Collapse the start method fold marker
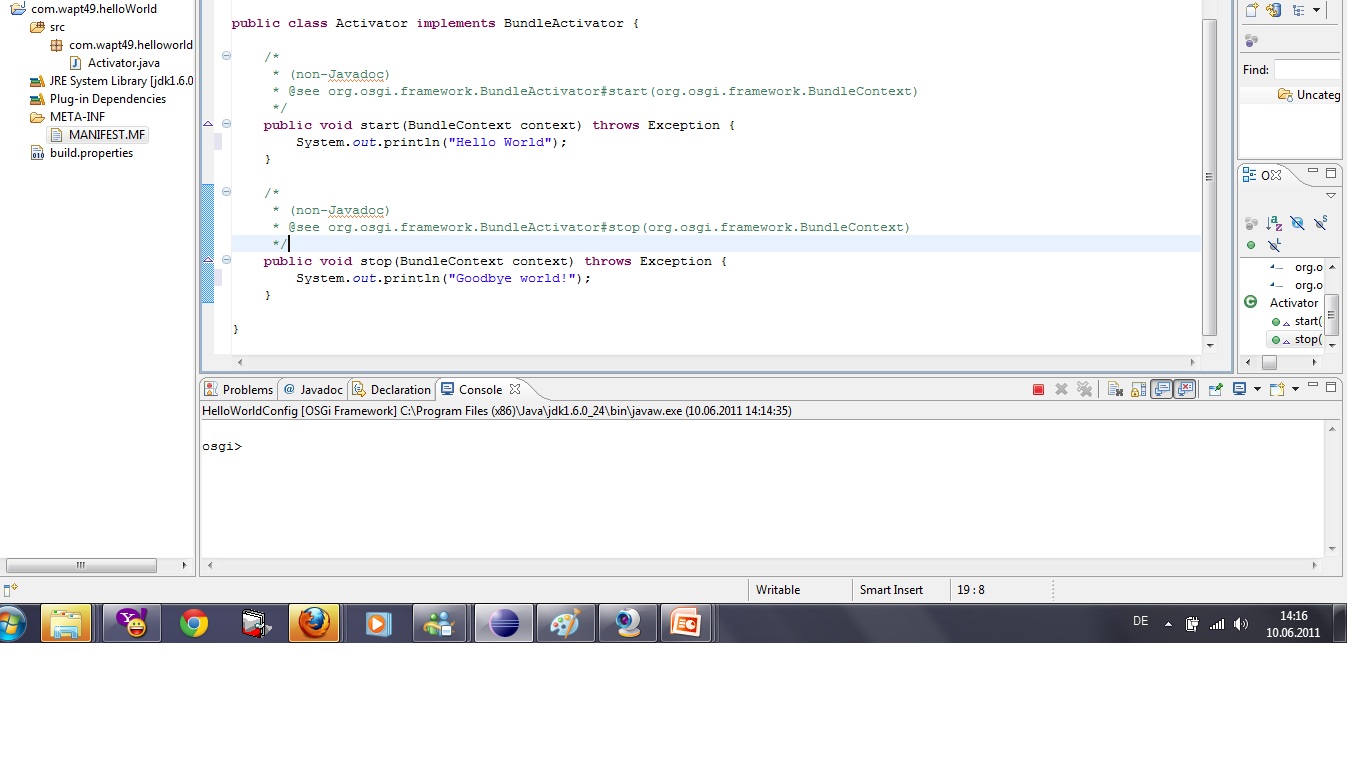Image resolution: width=1366 pixels, height=768 pixels. click(x=226, y=124)
